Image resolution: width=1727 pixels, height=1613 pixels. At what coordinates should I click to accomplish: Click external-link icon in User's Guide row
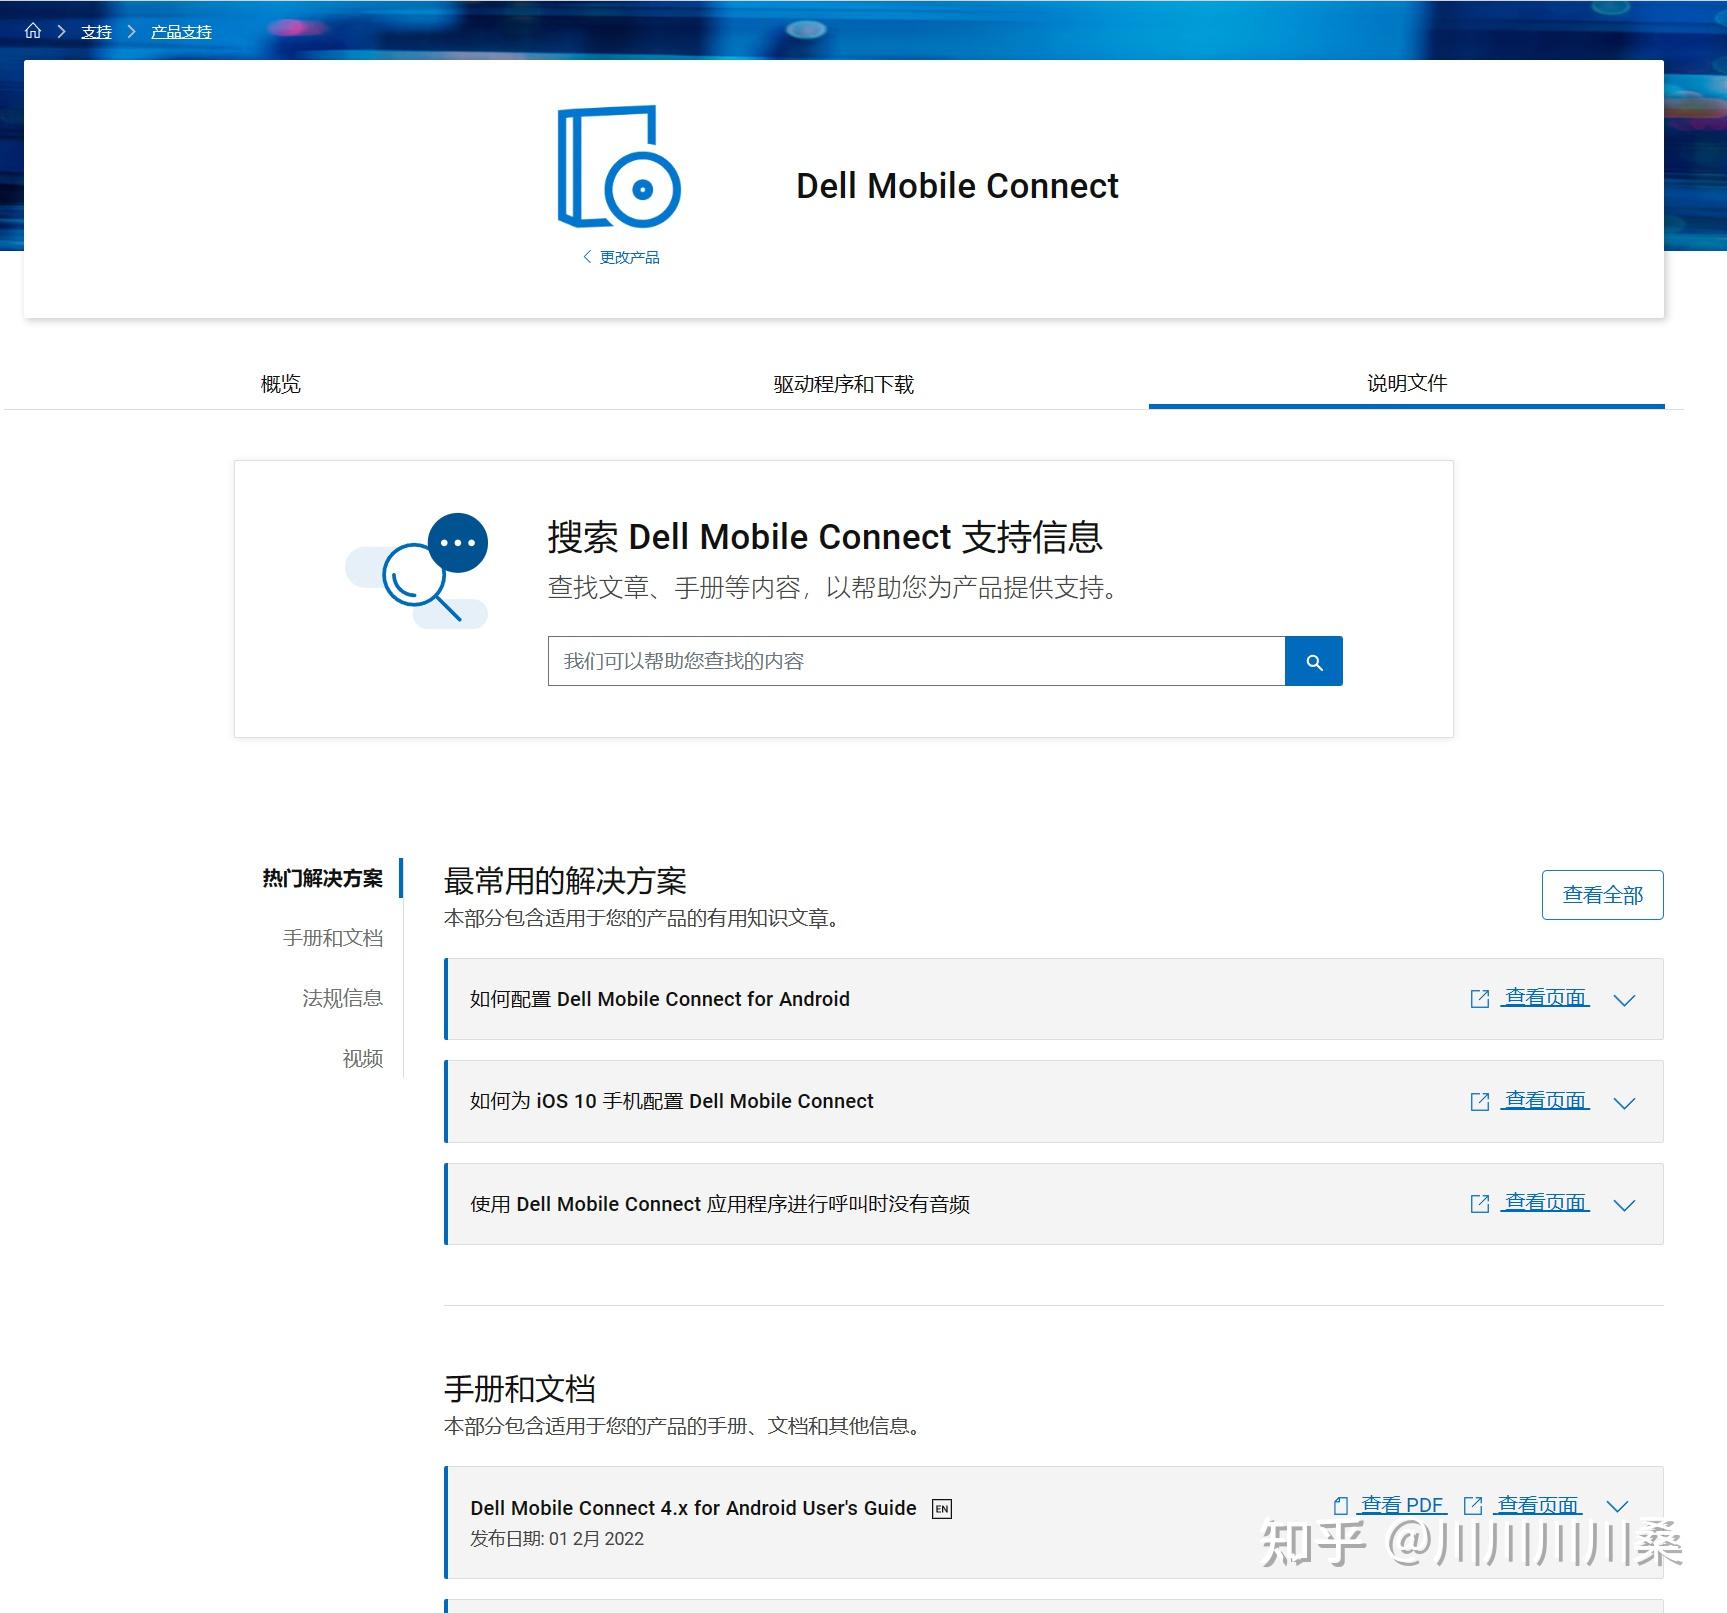(1473, 1505)
